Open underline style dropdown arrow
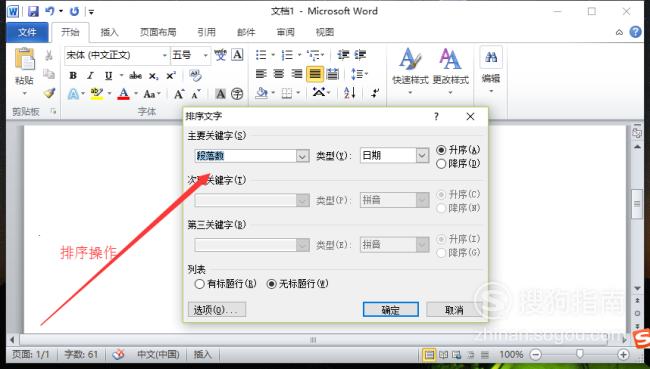Image resolution: width=650 pixels, height=369 pixels. tap(121, 75)
